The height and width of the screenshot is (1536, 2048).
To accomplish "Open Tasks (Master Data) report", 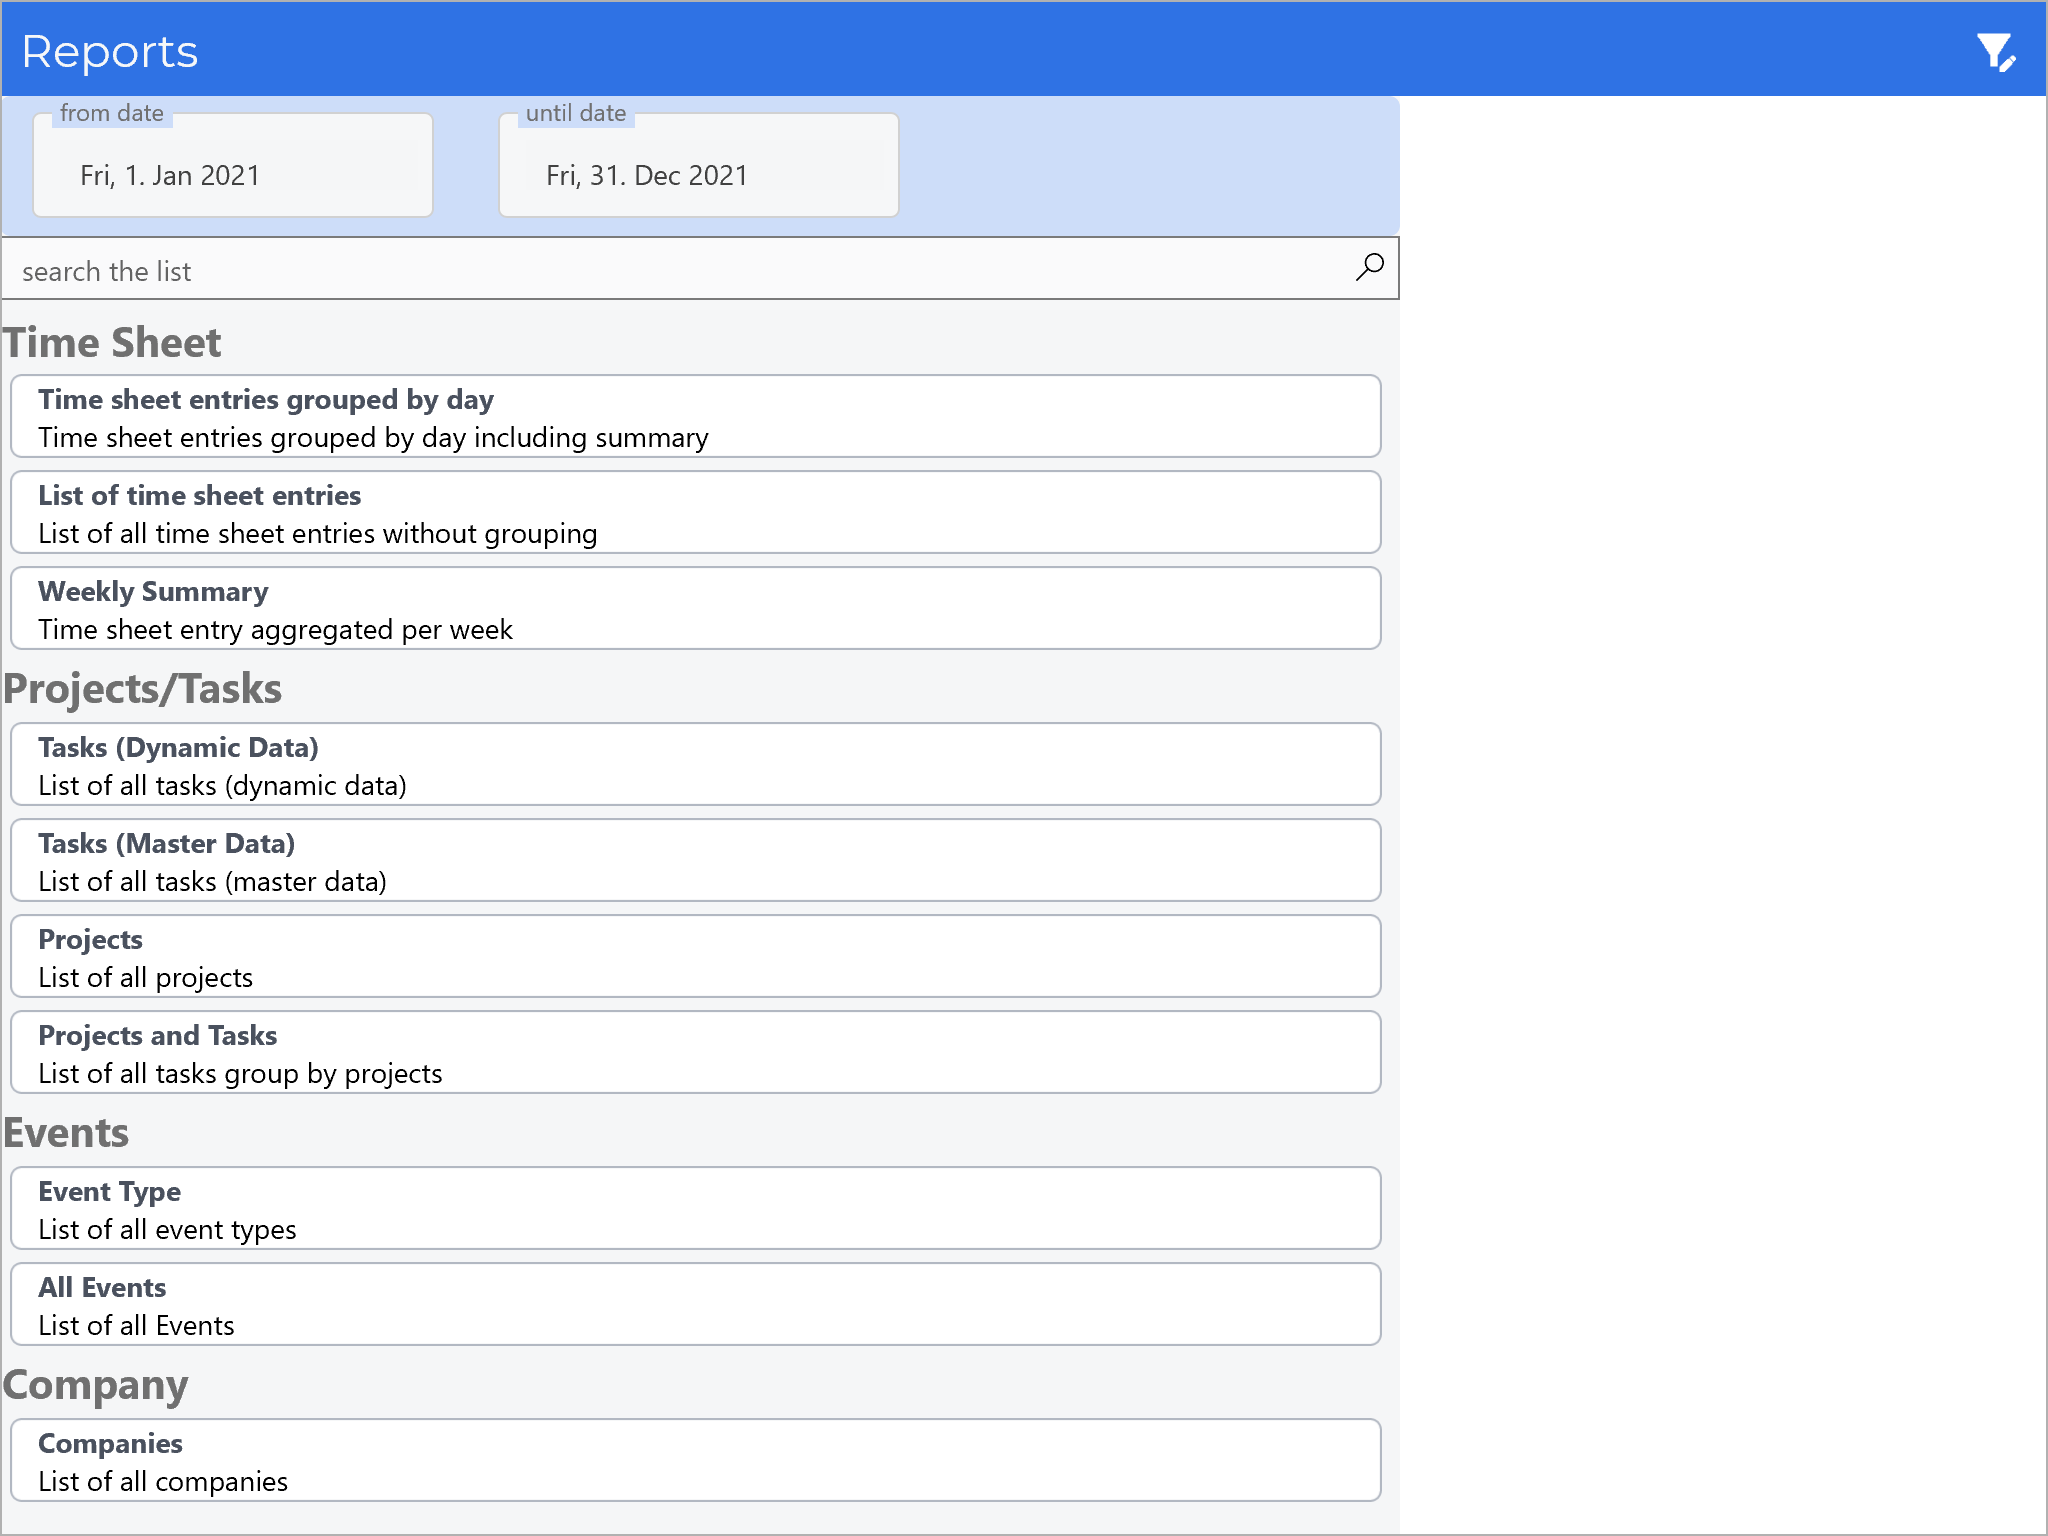I will tap(695, 861).
